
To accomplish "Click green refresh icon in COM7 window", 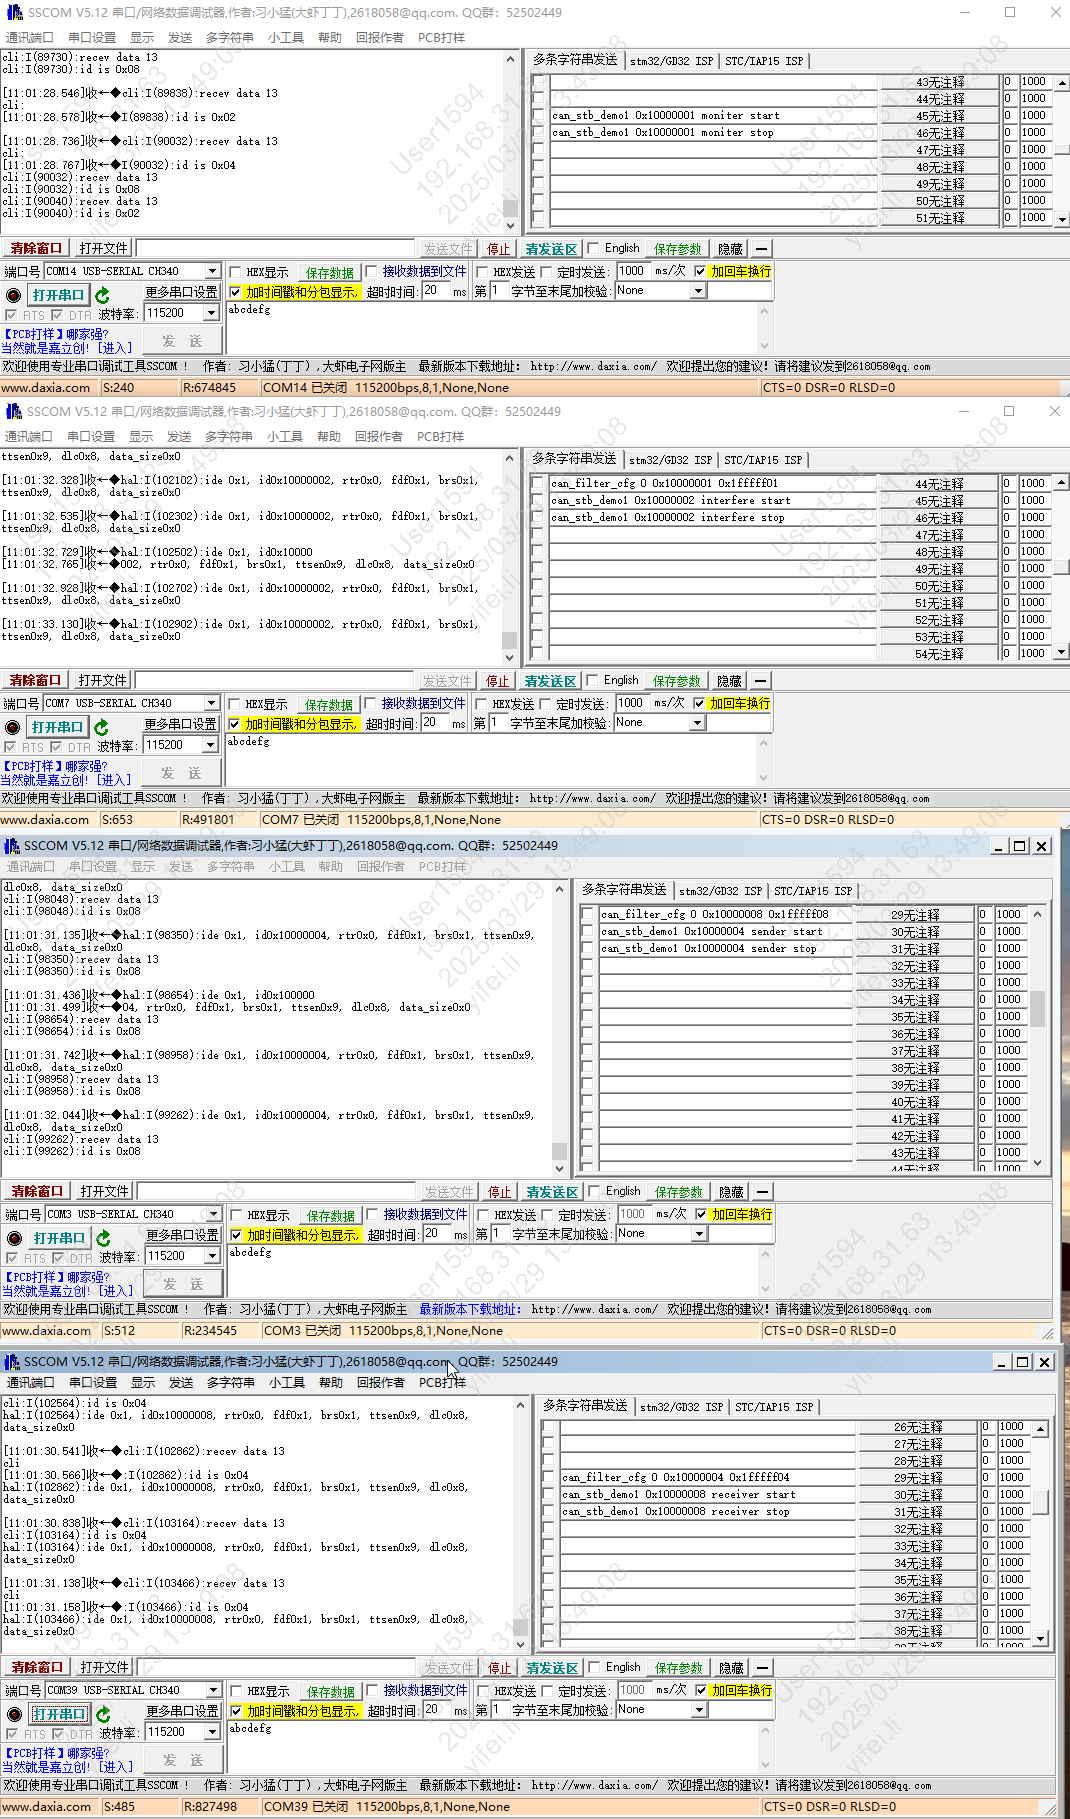I will 101,727.
